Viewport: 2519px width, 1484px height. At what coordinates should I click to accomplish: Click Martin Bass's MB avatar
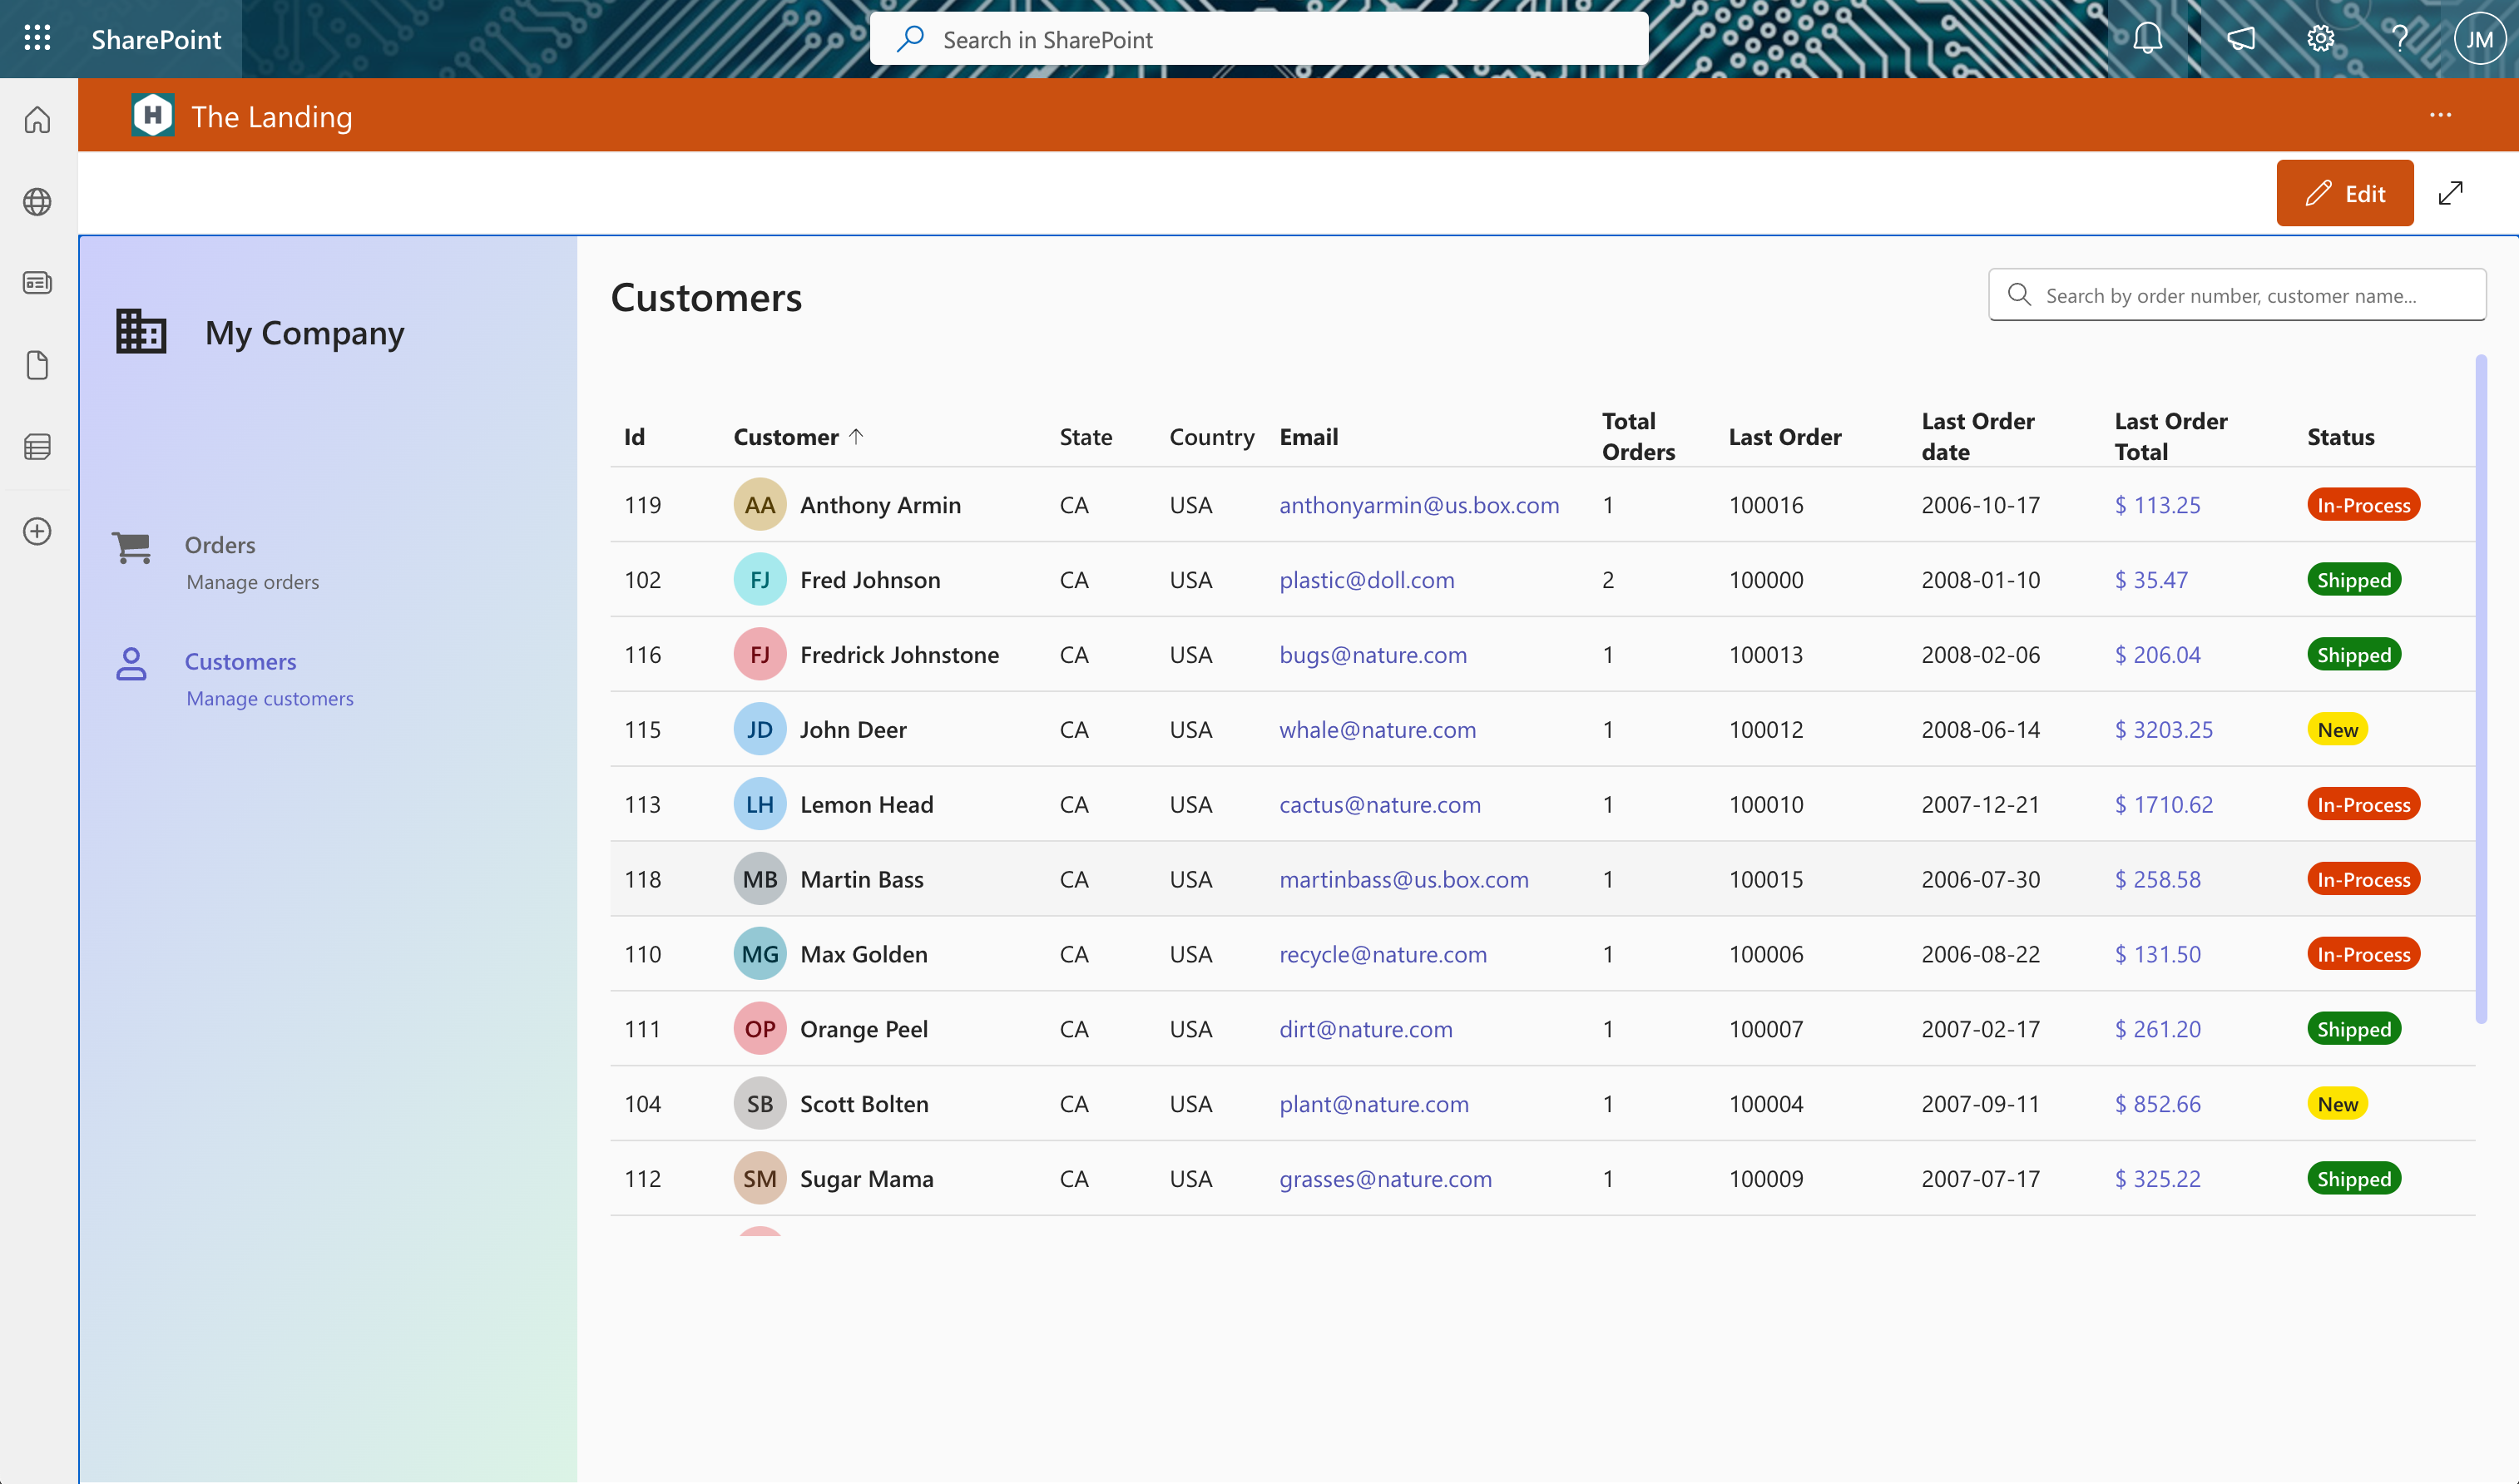(760, 880)
